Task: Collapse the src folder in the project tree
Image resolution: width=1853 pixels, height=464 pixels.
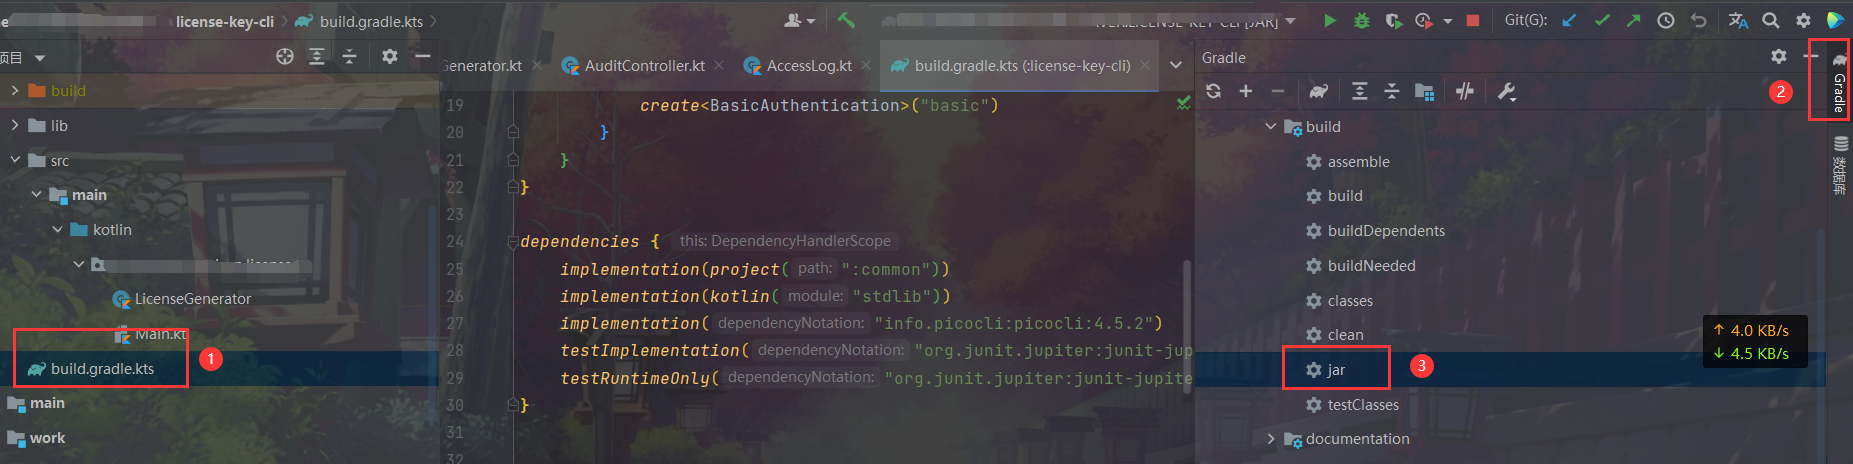Action: point(15,160)
